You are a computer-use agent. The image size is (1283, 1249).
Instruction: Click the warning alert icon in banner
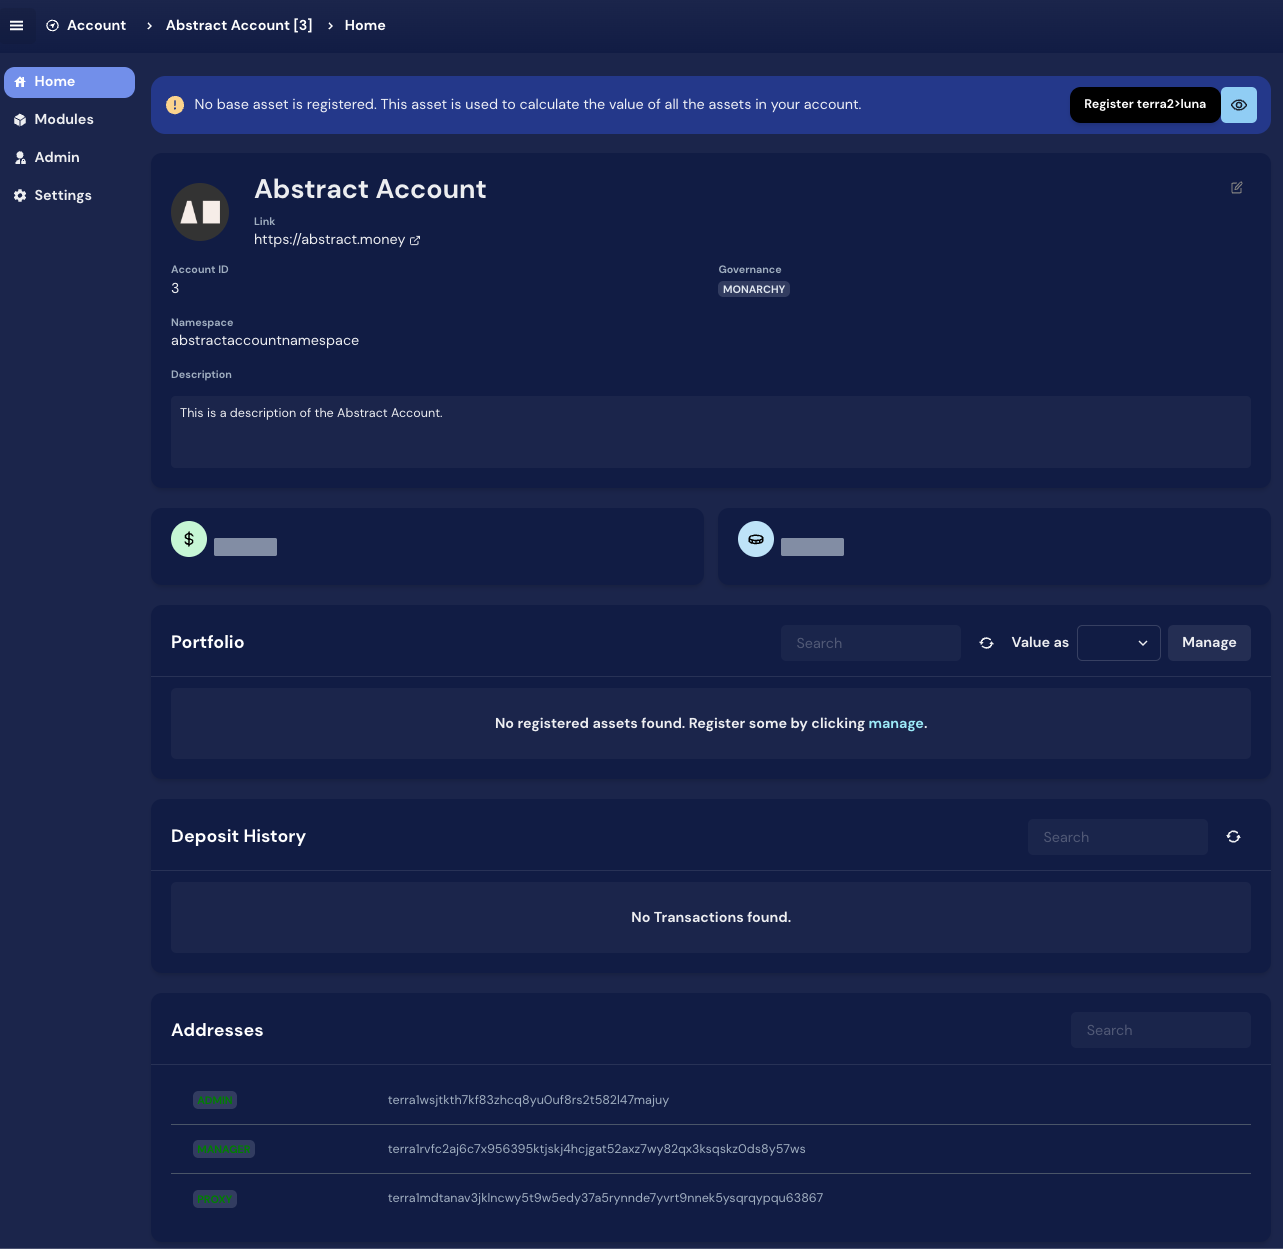175,105
